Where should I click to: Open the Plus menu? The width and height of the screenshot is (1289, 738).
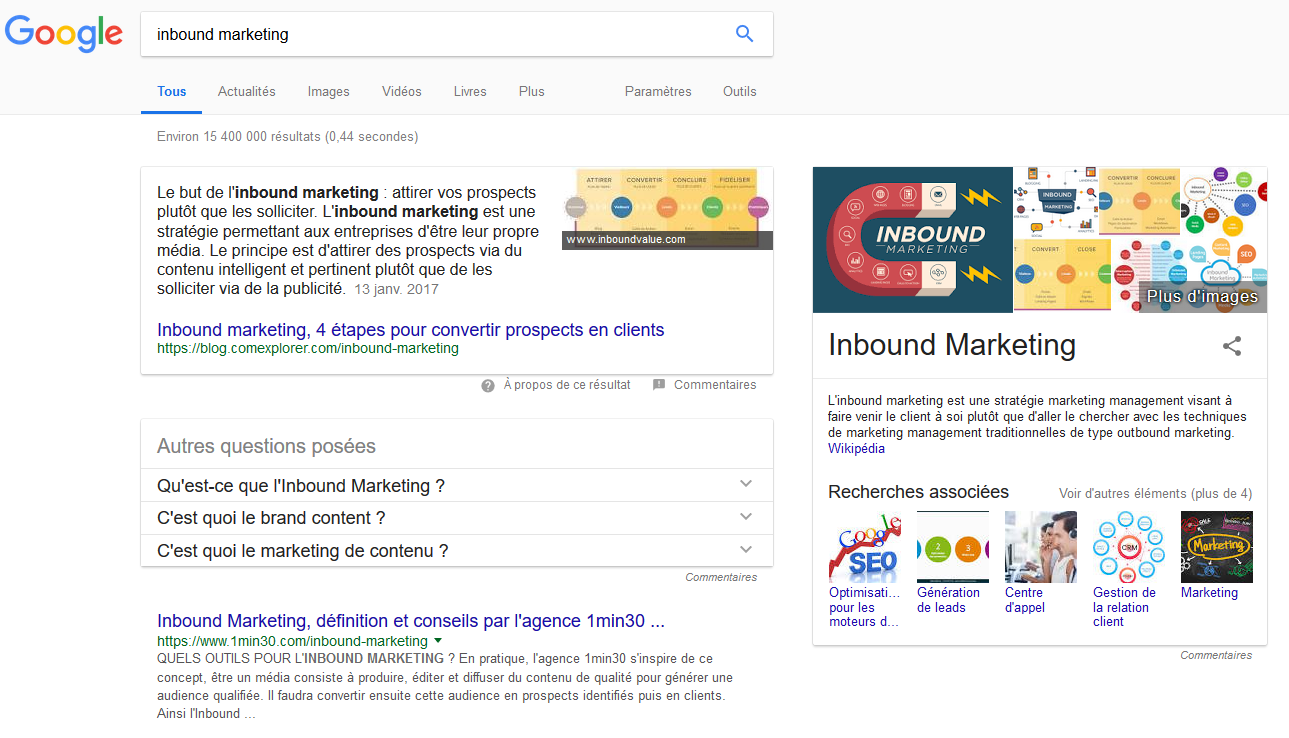[532, 91]
